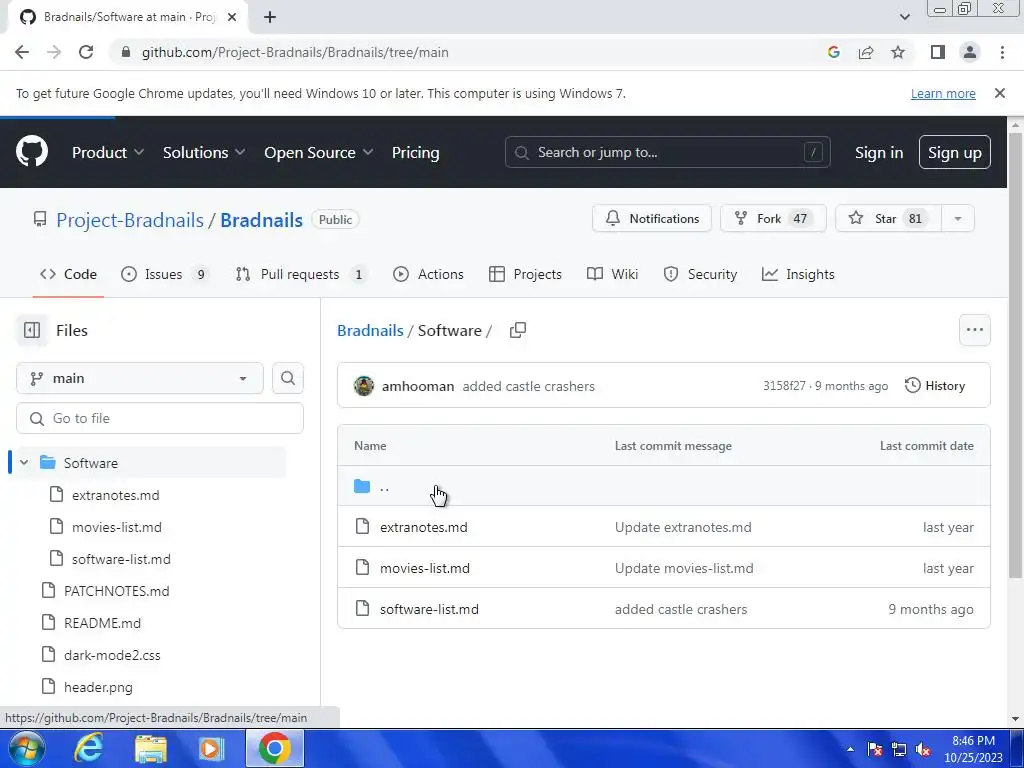Open the main branch selector dropdown
Viewport: 1024px width, 768px height.
[x=140, y=378]
